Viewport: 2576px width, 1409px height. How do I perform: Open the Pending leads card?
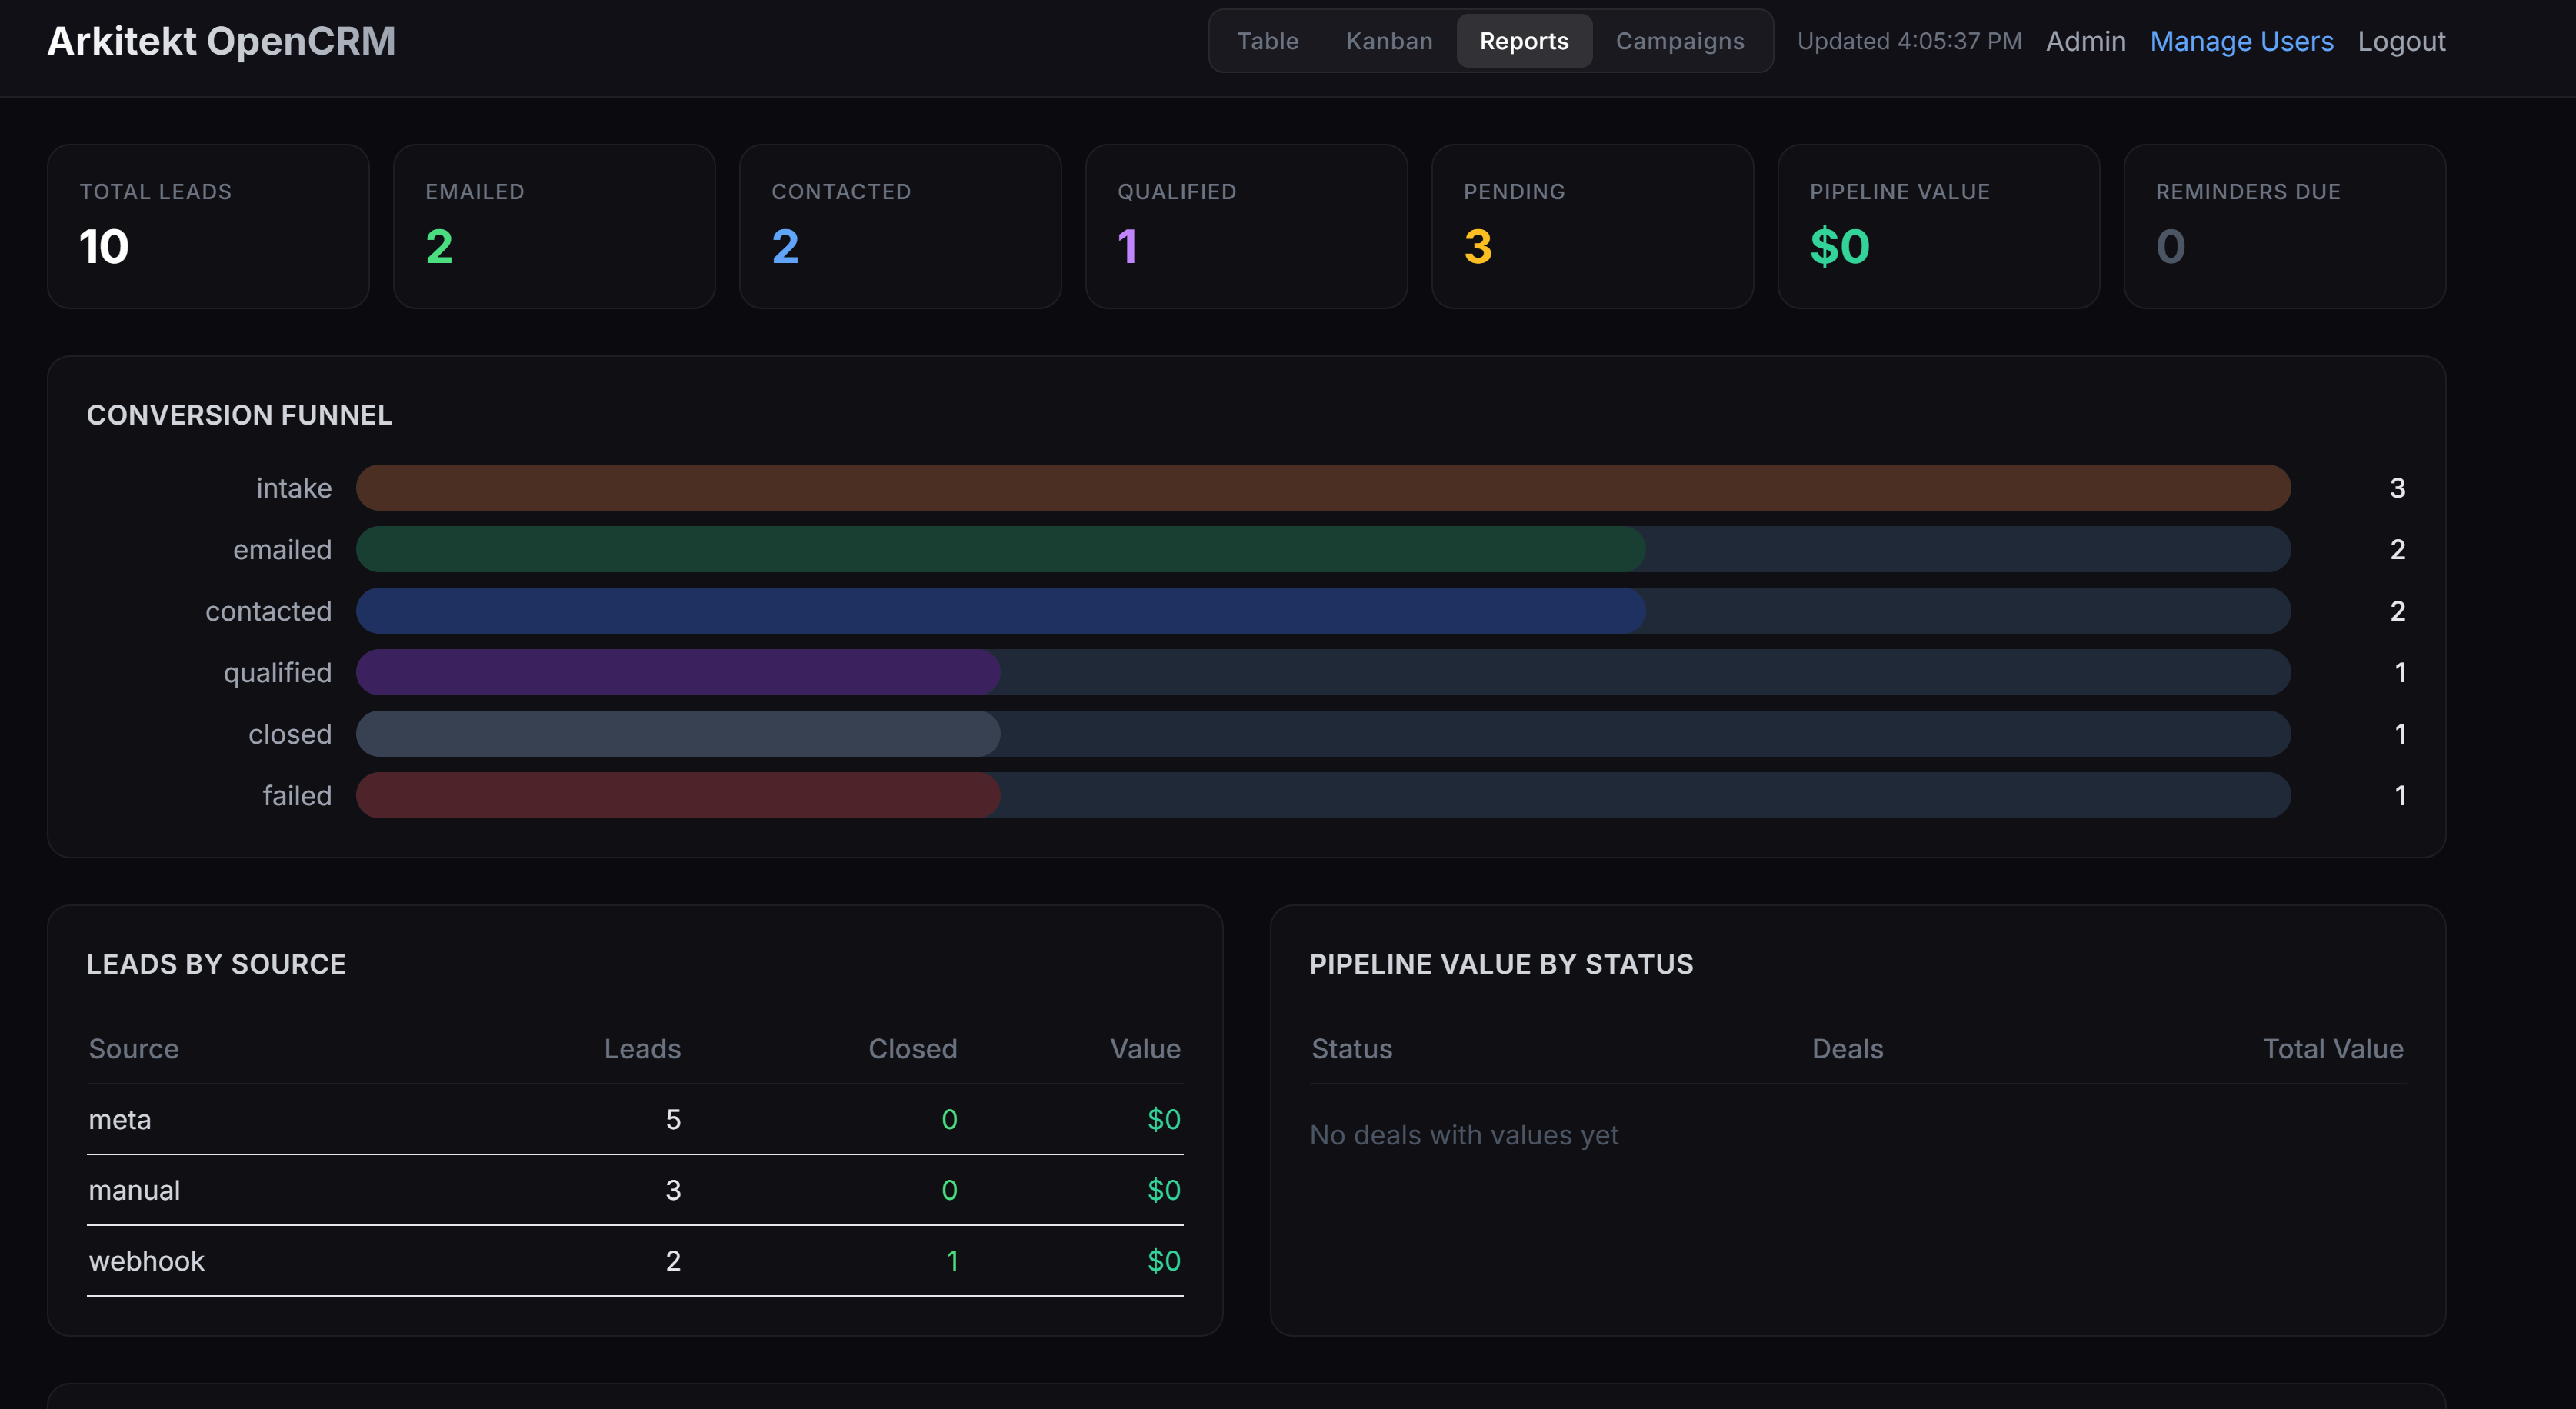point(1592,226)
